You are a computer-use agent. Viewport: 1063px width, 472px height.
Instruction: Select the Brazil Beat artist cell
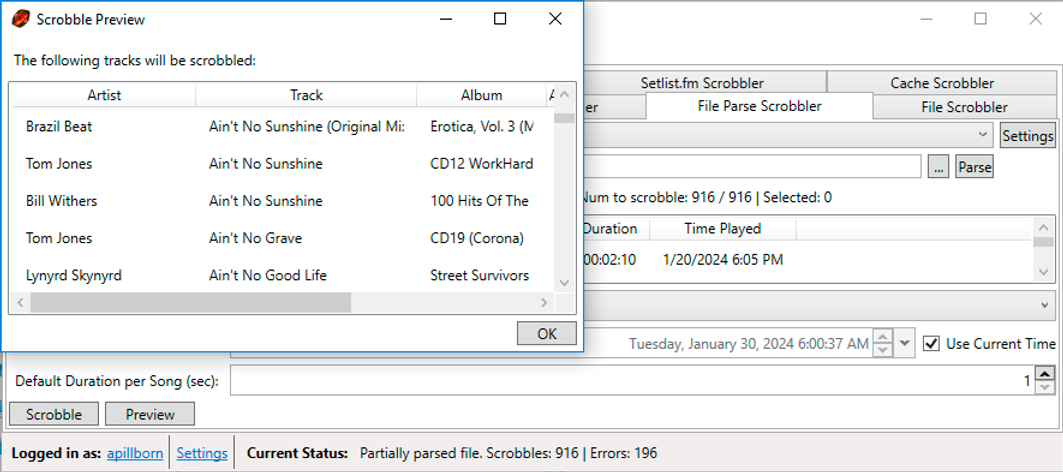pos(59,127)
